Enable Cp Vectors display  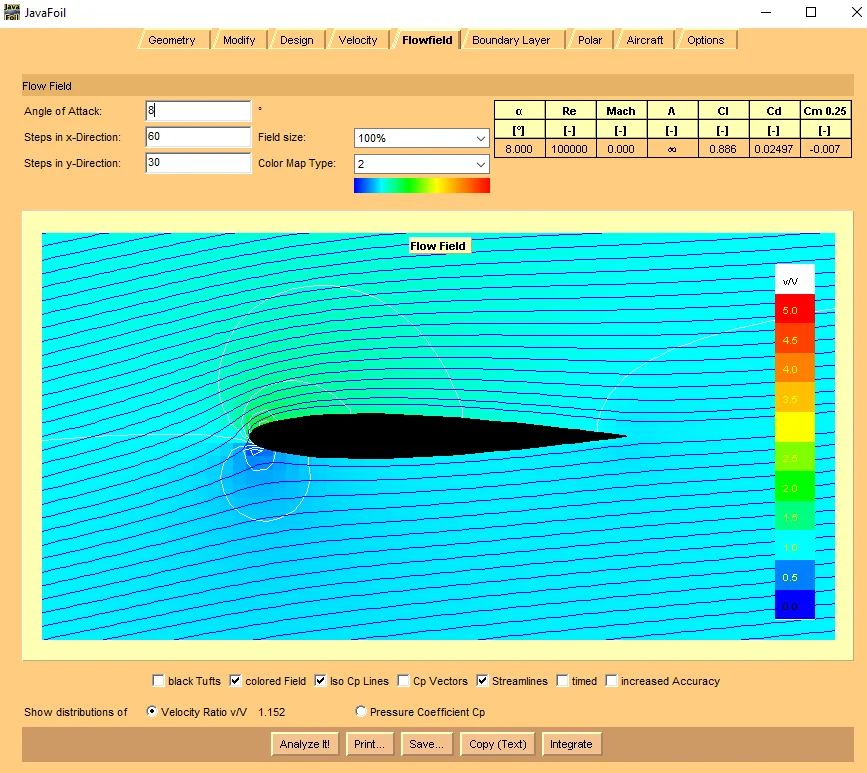403,681
